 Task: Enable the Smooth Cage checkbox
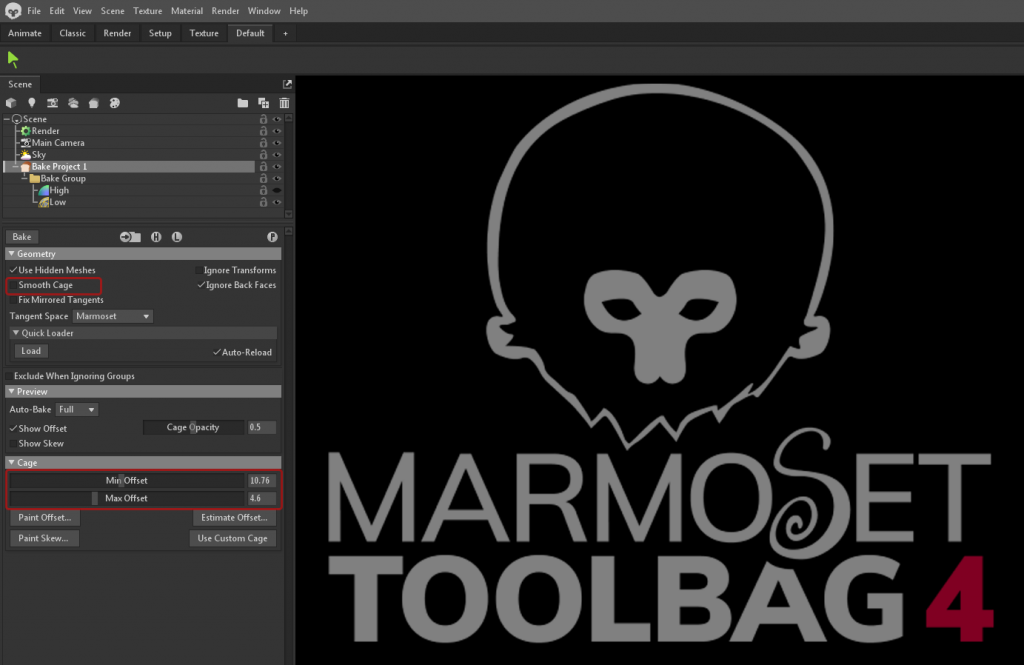point(13,285)
